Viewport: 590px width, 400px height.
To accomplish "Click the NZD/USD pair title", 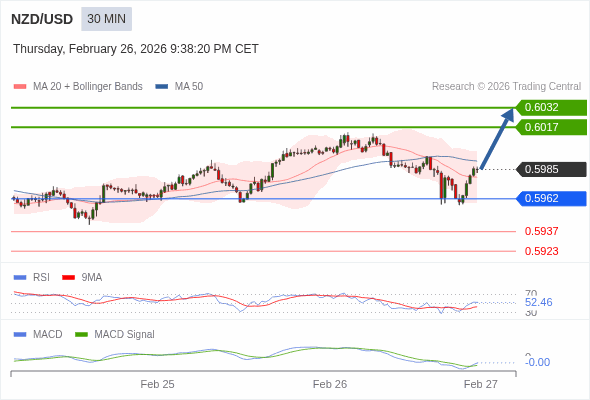I will pyautogui.click(x=42, y=19).
